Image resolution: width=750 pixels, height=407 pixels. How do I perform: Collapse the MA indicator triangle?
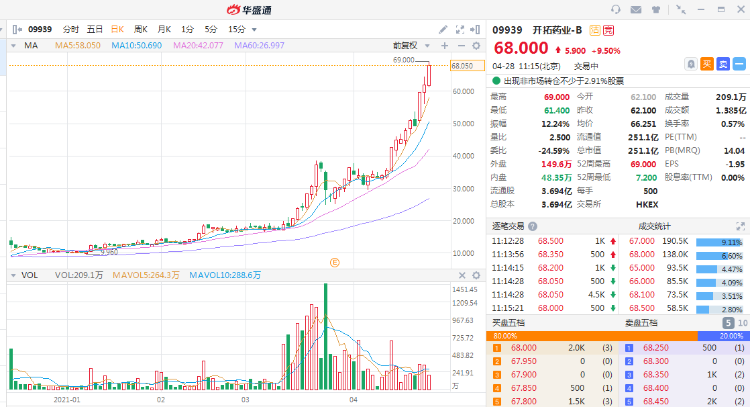pos(13,45)
